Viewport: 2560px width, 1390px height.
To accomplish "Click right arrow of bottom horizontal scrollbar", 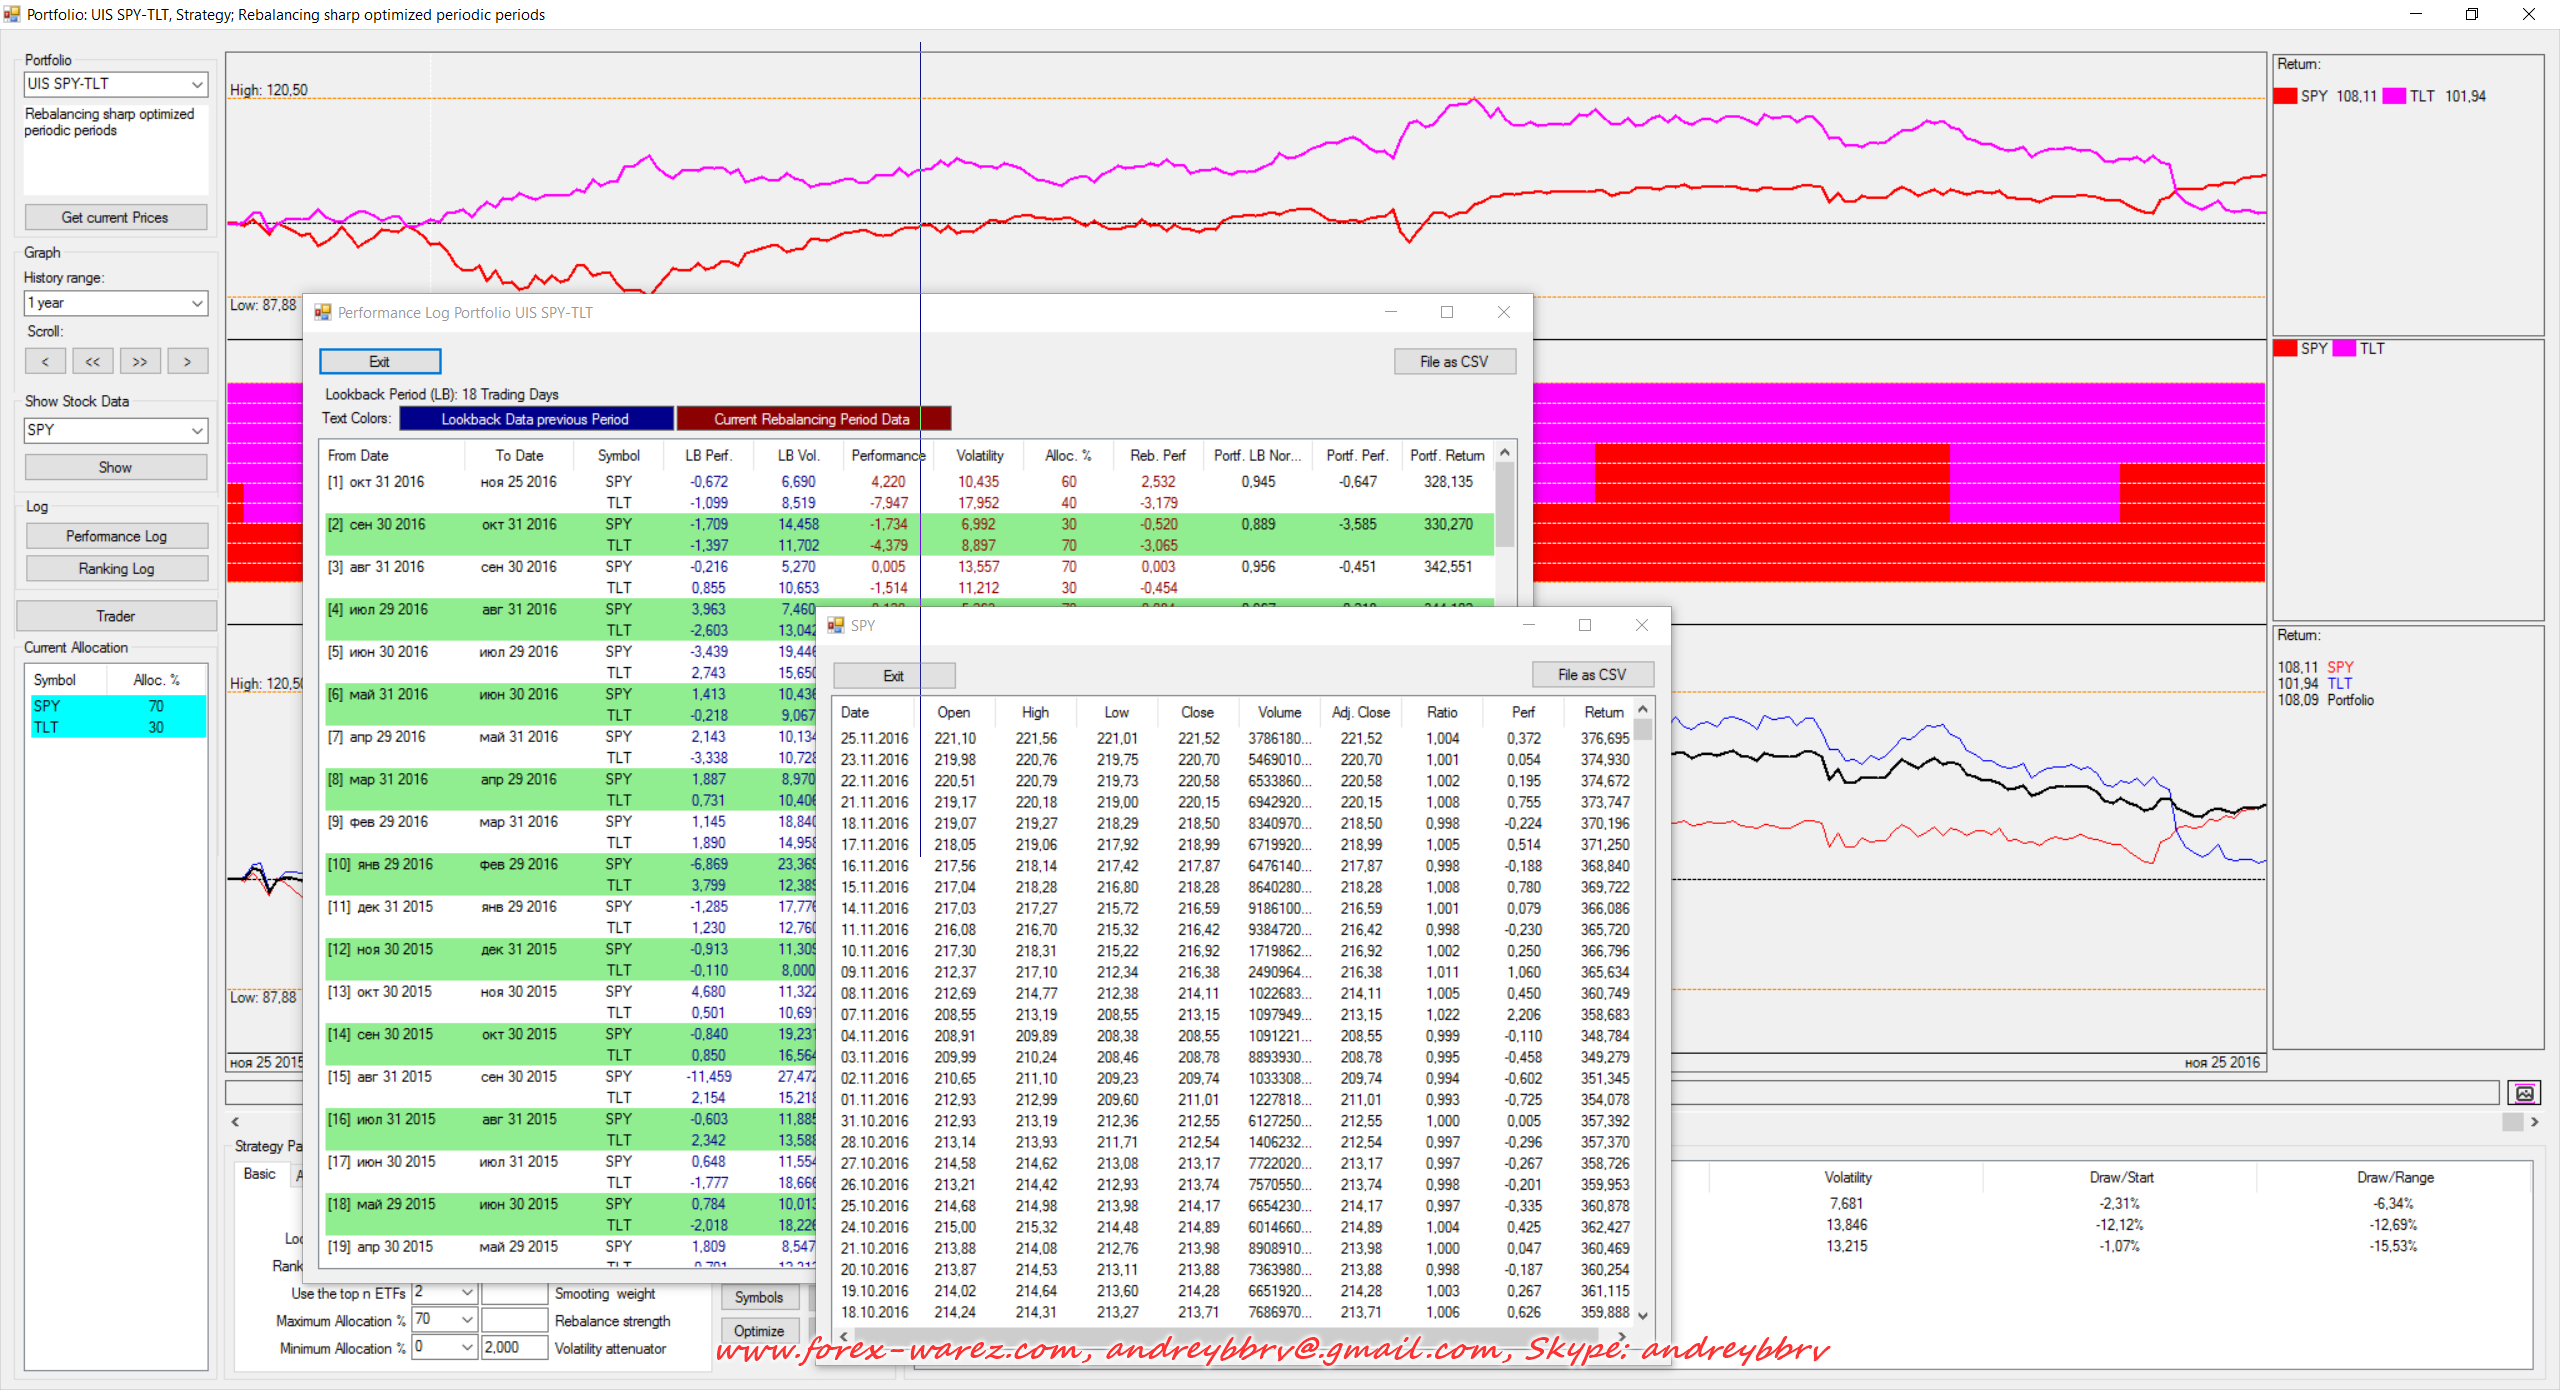I will coord(2534,1122).
